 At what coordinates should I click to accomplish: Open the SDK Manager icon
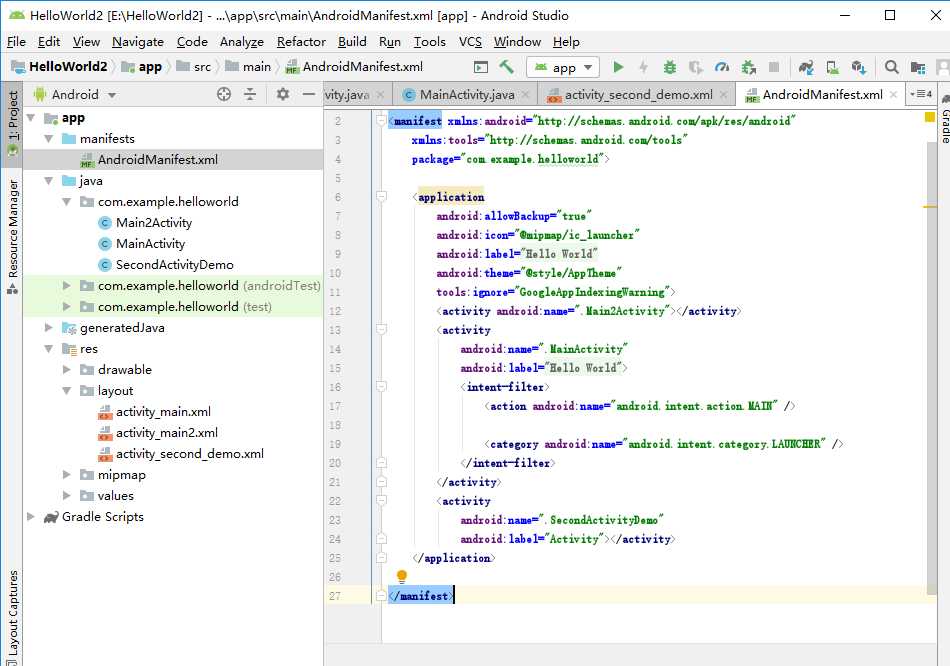click(x=859, y=67)
